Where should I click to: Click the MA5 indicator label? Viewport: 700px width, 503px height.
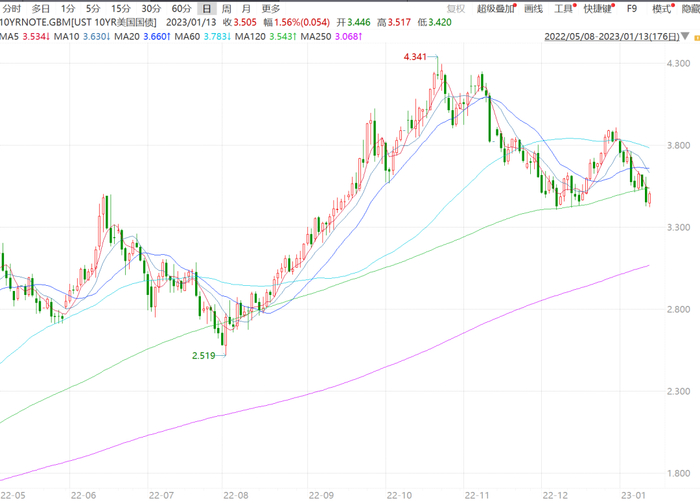point(9,37)
